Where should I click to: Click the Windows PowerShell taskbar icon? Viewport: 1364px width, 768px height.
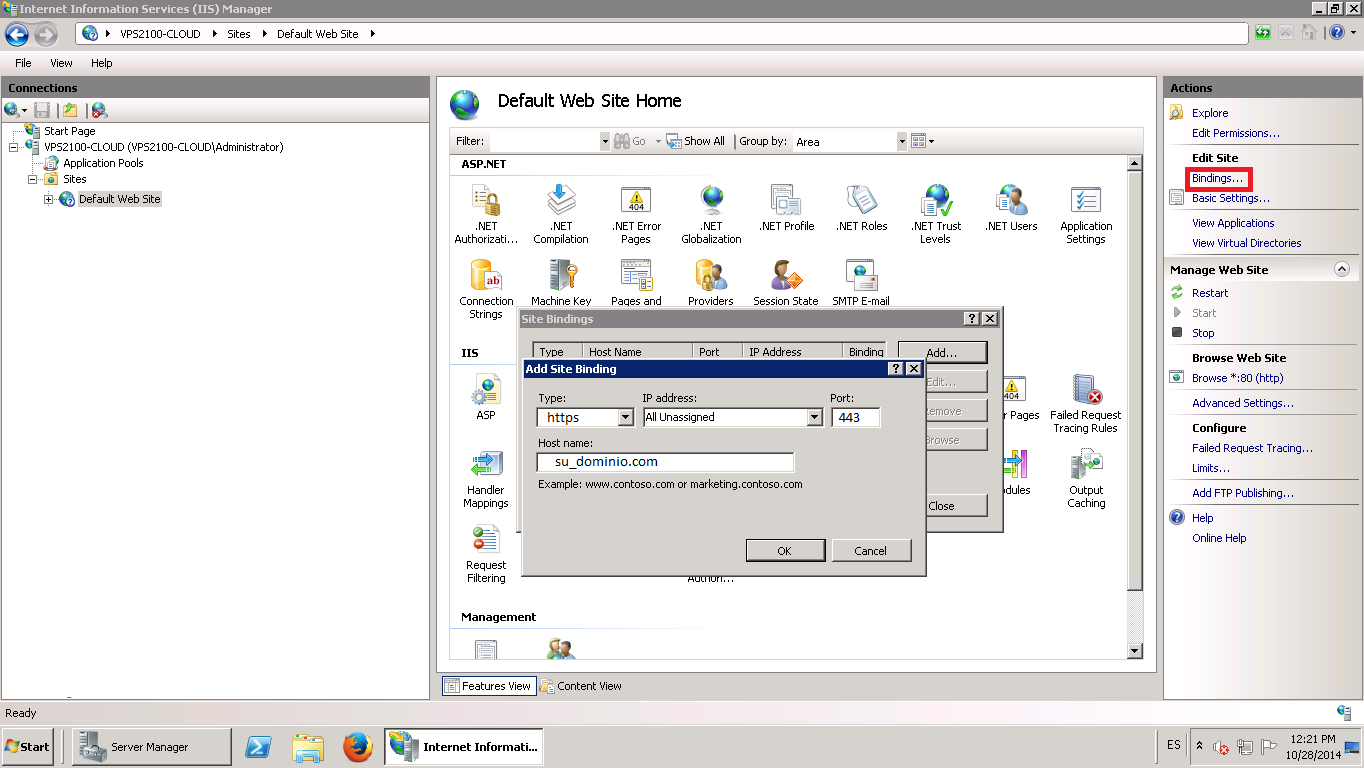click(x=259, y=746)
